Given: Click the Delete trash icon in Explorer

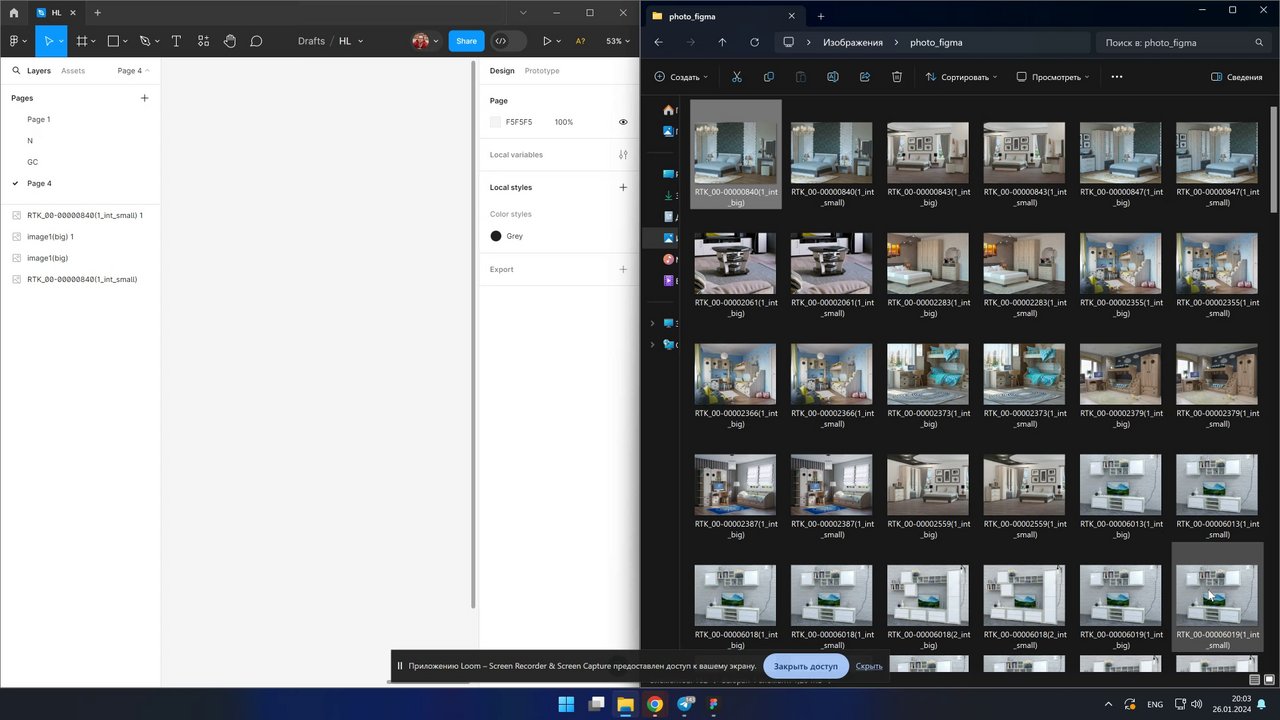Looking at the screenshot, I should tap(897, 77).
